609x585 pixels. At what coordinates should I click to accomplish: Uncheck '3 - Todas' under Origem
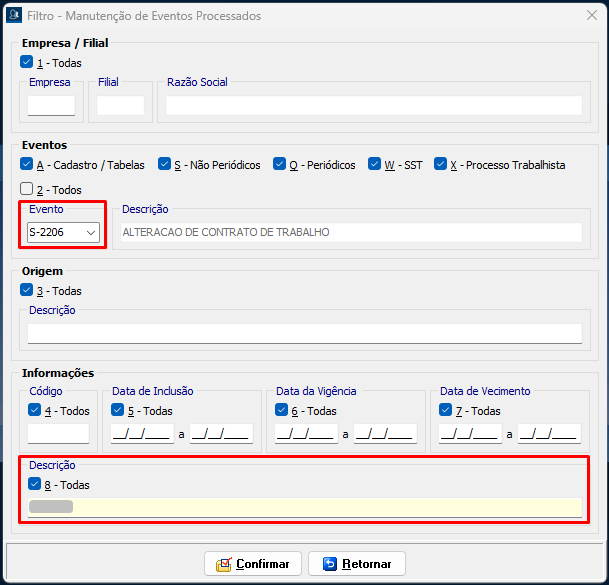point(27,291)
